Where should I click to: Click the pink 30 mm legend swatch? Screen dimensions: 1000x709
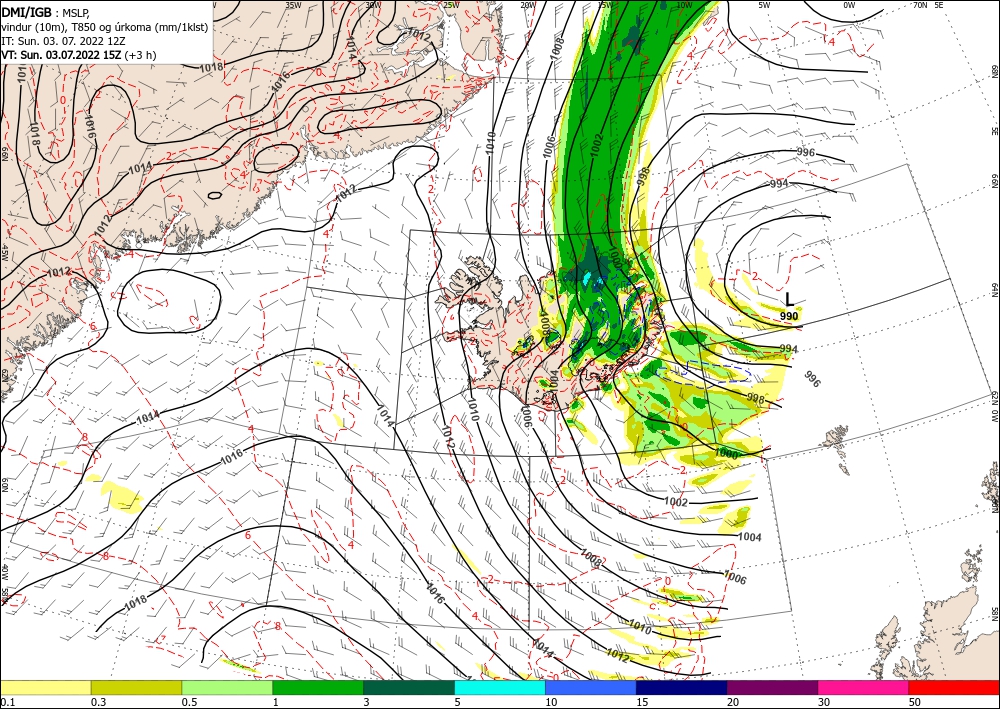tap(864, 687)
